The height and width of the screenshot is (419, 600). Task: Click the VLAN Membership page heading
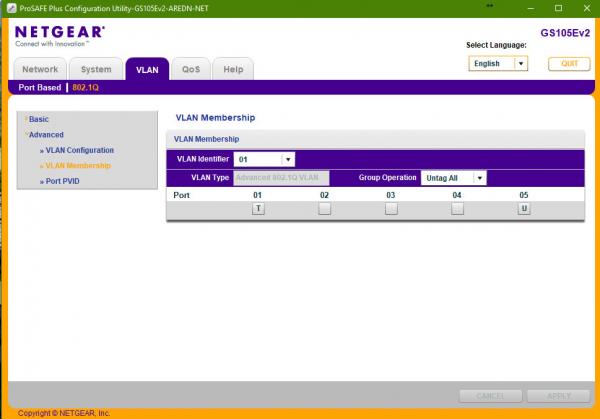click(x=215, y=118)
